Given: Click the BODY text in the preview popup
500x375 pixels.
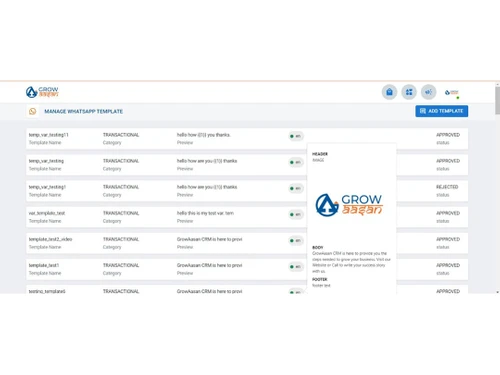Looking at the screenshot, I should [351, 262].
